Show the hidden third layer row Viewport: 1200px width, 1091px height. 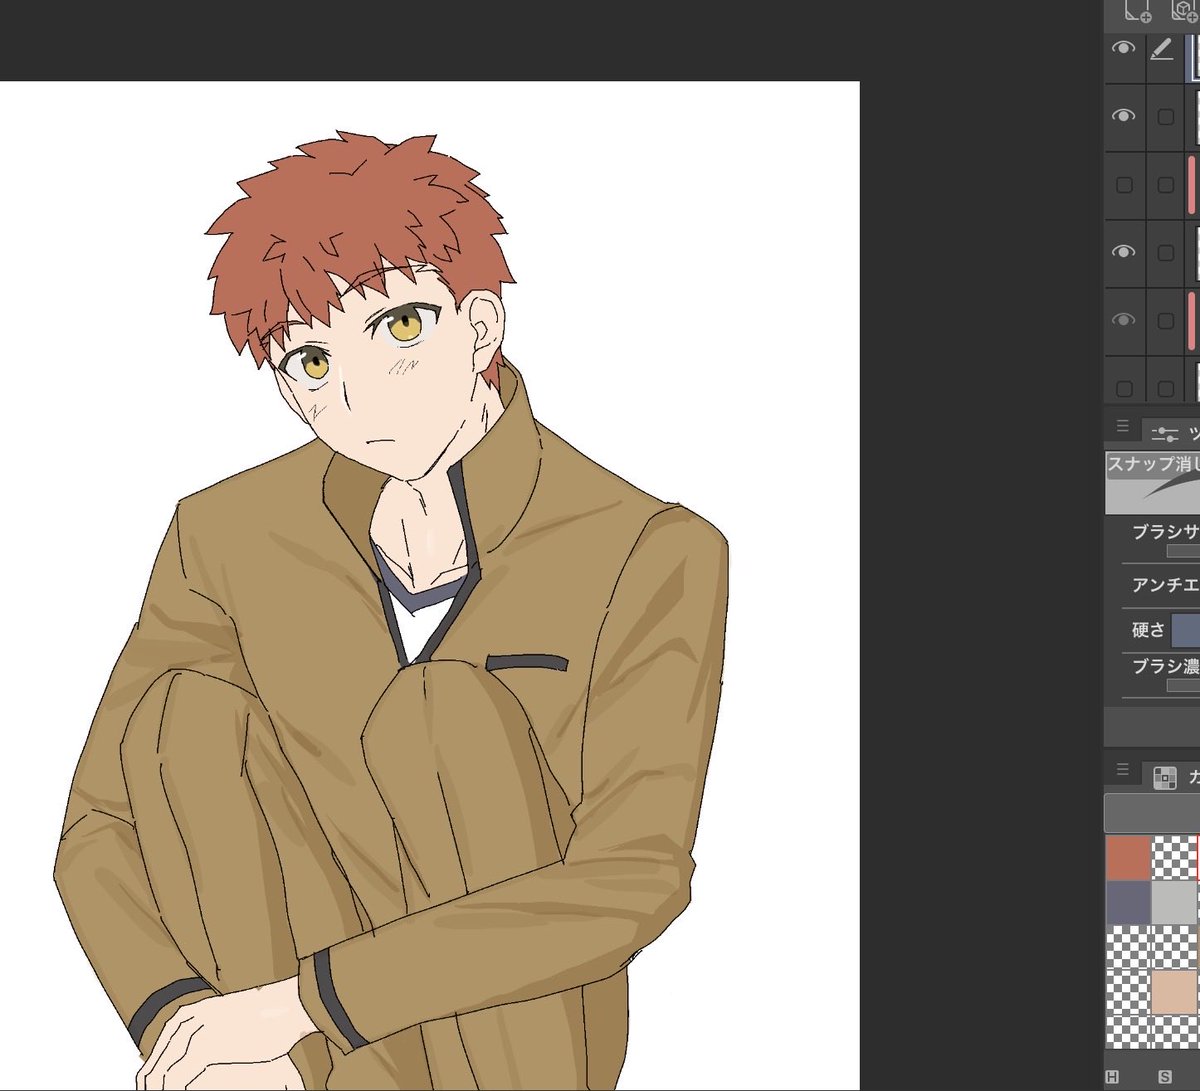(x=1124, y=185)
